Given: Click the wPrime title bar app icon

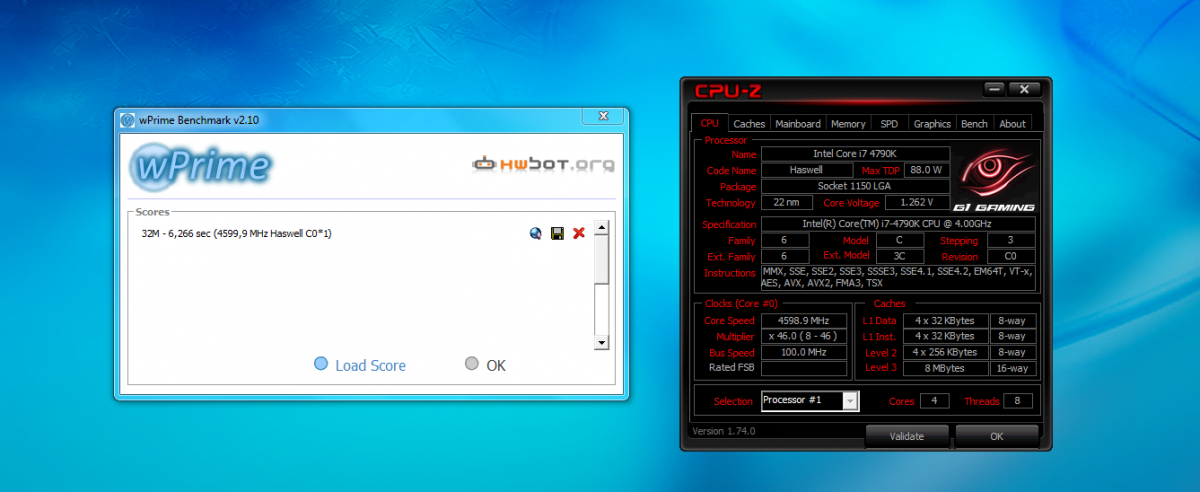Looking at the screenshot, I should pos(127,120).
